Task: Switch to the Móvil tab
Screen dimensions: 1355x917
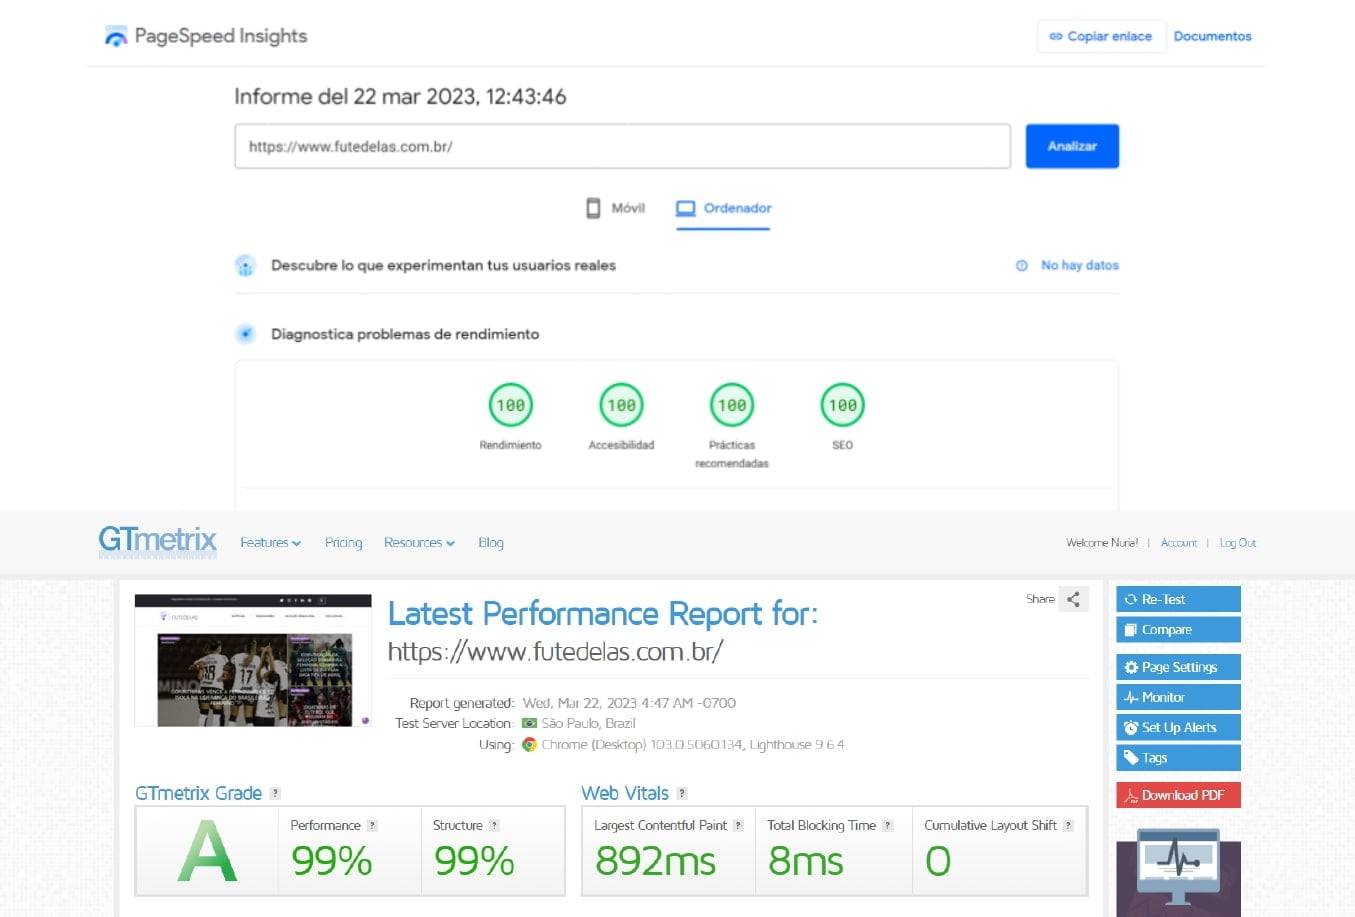Action: pyautogui.click(x=616, y=208)
